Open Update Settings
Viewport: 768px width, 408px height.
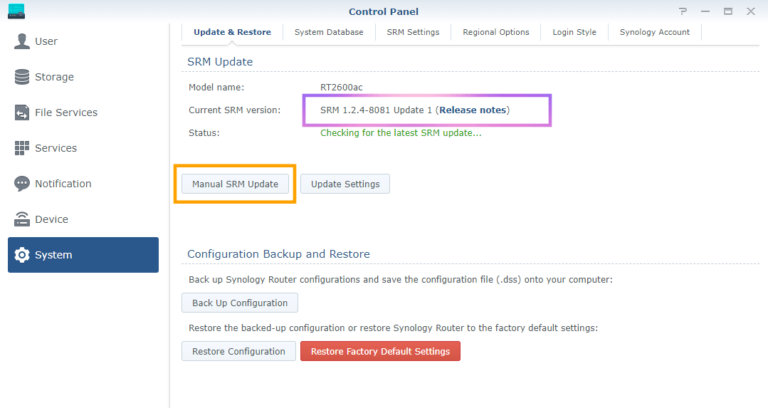pos(345,184)
